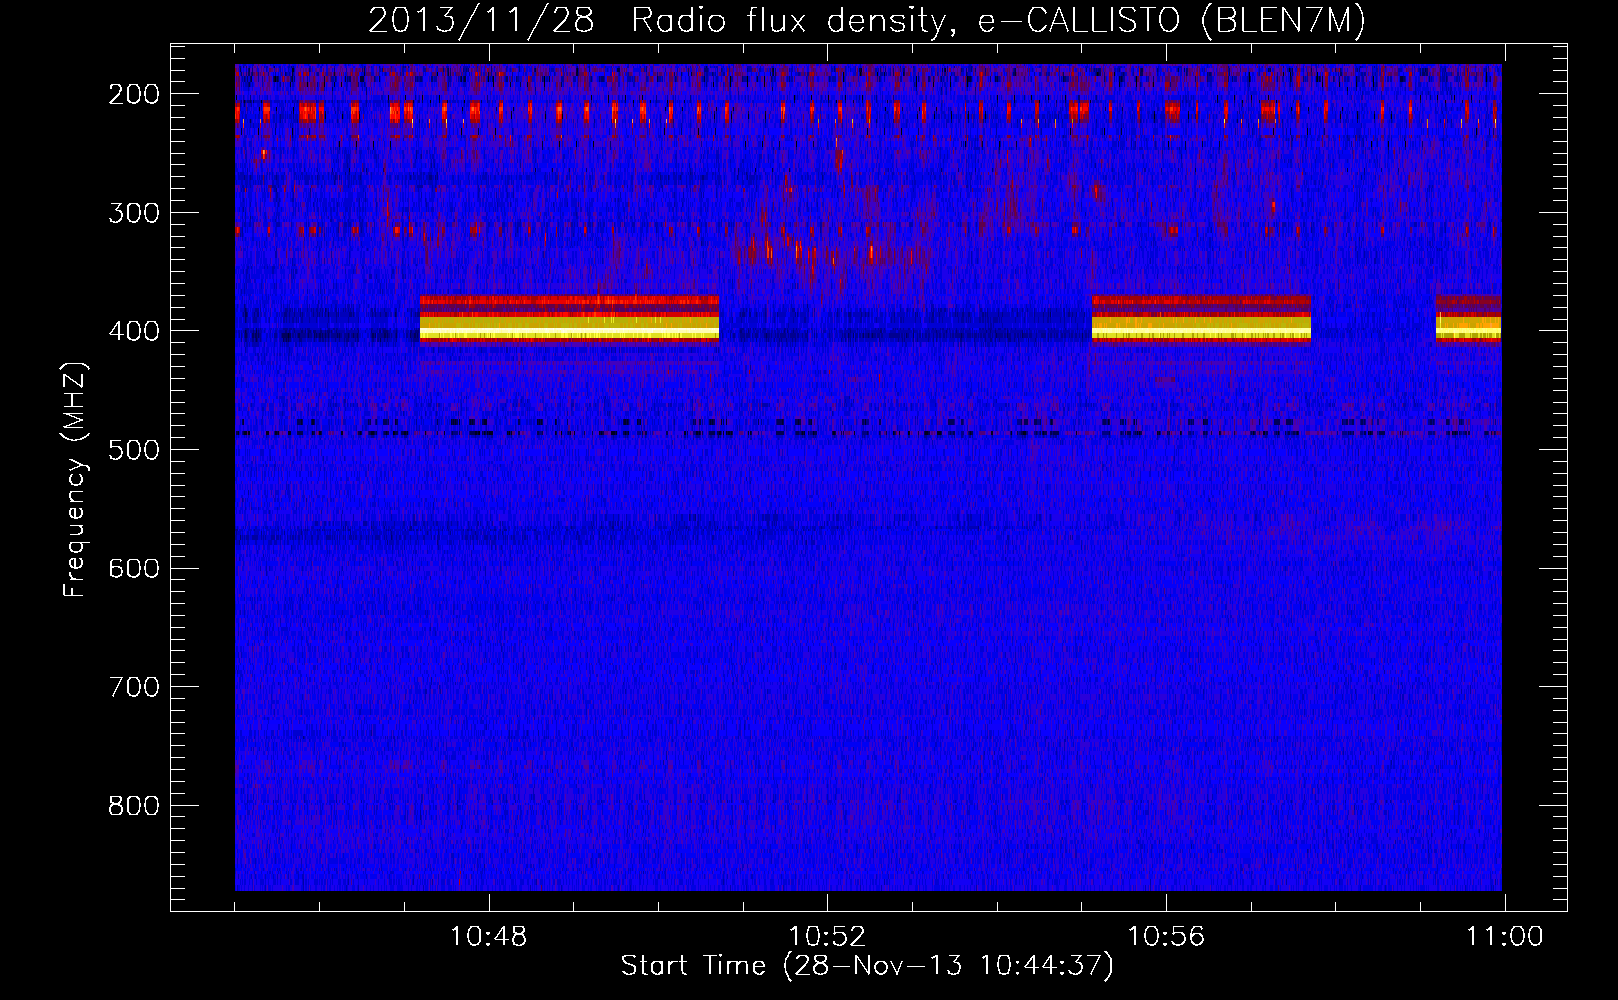
Task: Click the 600 frequency tick label
Action: 133,569
